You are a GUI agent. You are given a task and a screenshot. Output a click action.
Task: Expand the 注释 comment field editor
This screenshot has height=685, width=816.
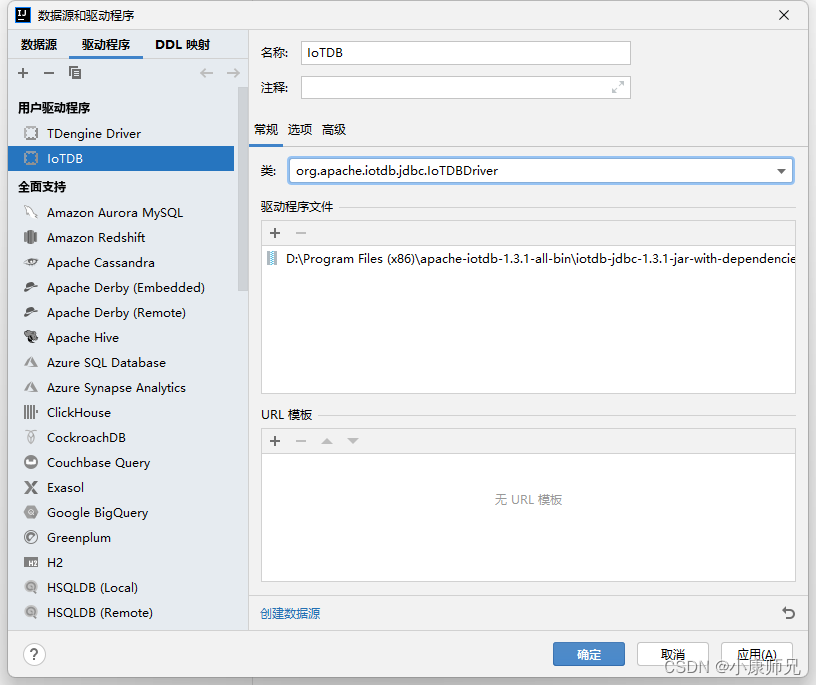[x=618, y=87]
